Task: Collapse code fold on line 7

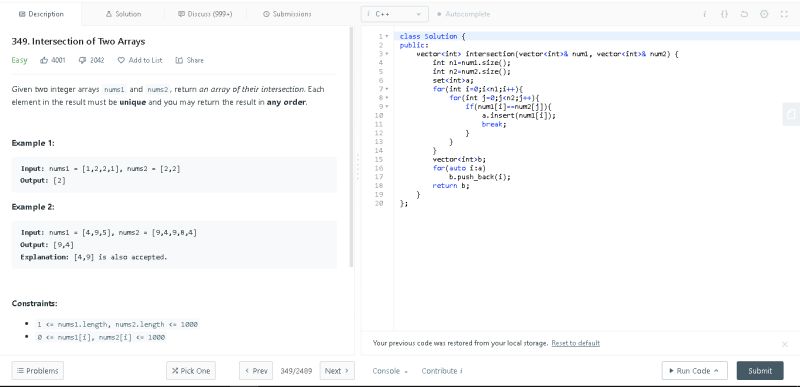Action: click(387, 89)
